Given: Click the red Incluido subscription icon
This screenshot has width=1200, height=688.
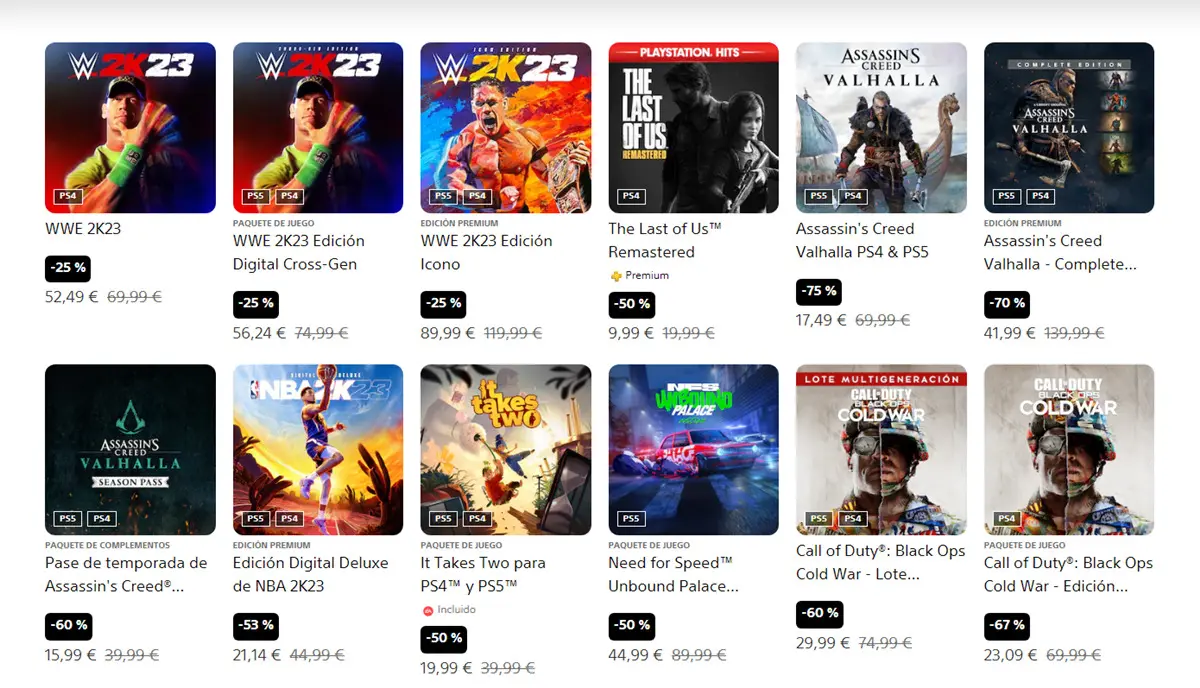Looking at the screenshot, I should (x=428, y=610).
